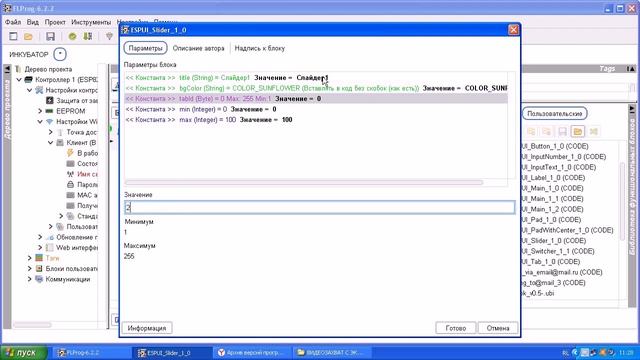Click the Контроллер 1 chip icon
Viewport: 640px width, 360px height.
pyautogui.click(x=29, y=79)
